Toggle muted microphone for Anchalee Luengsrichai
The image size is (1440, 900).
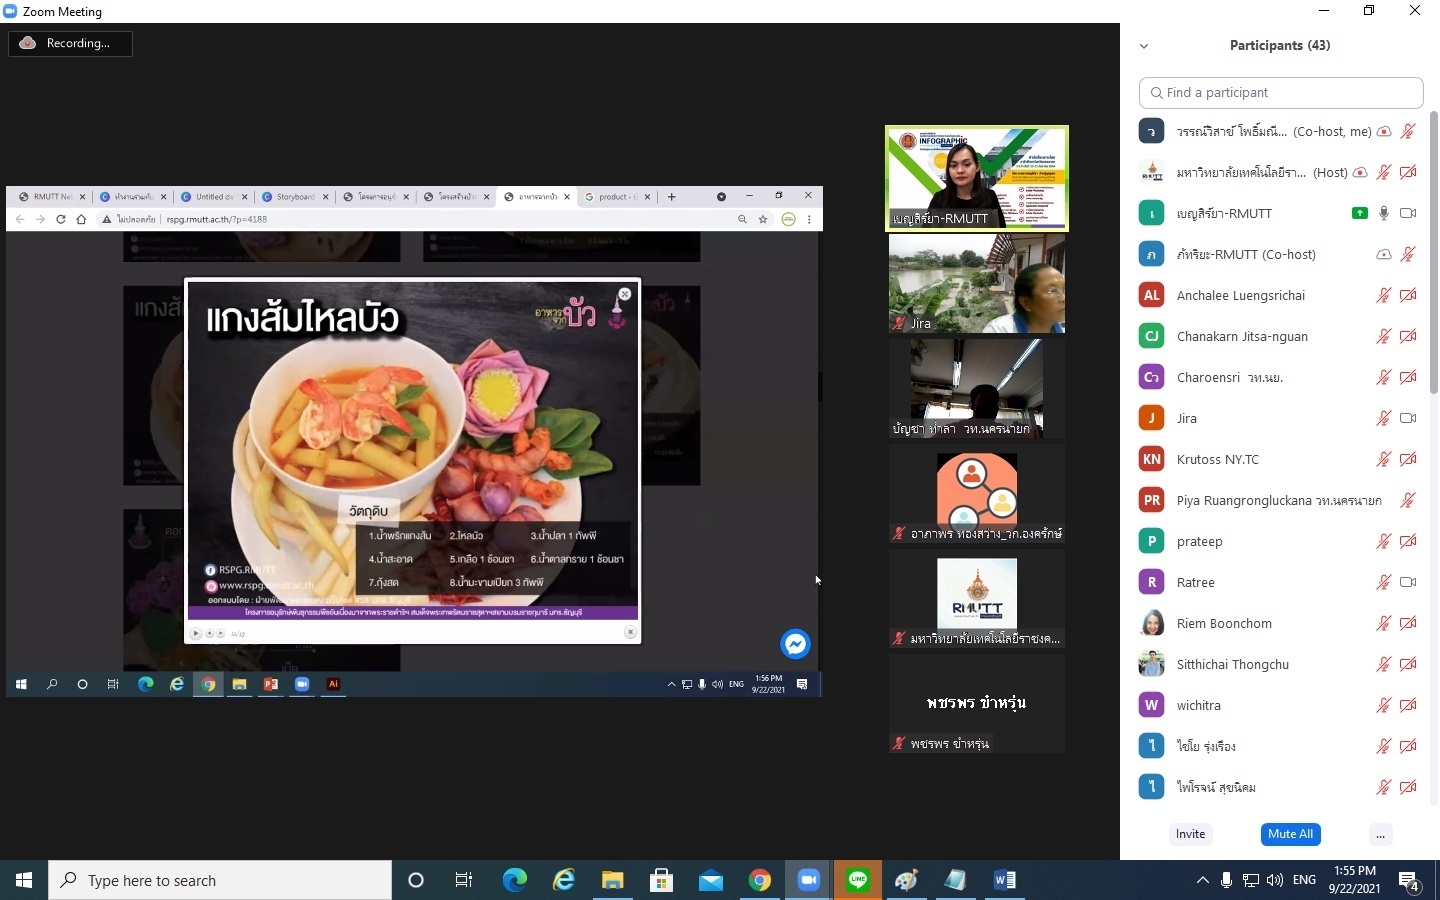(x=1384, y=295)
